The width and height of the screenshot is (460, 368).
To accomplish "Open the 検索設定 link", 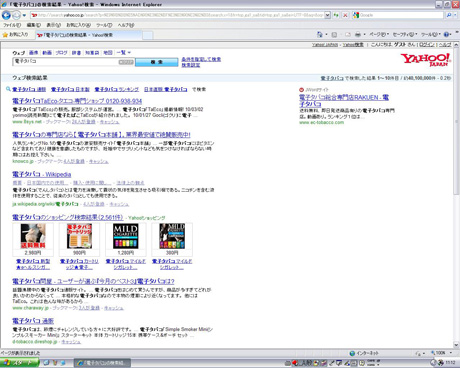I will pos(191,65).
